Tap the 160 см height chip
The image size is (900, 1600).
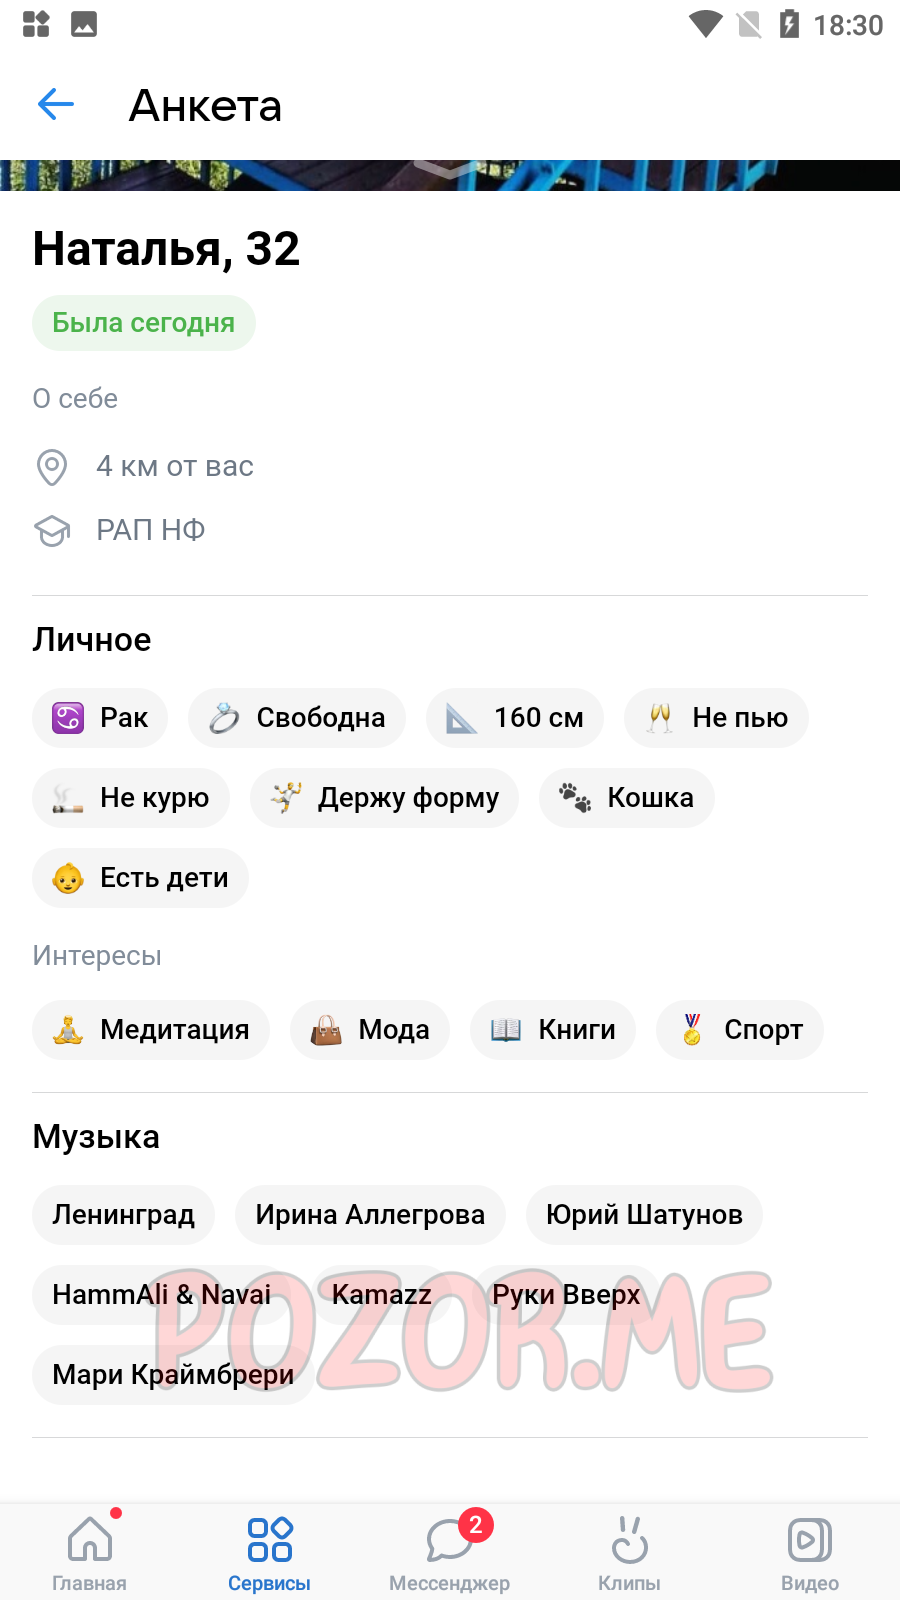(x=515, y=718)
